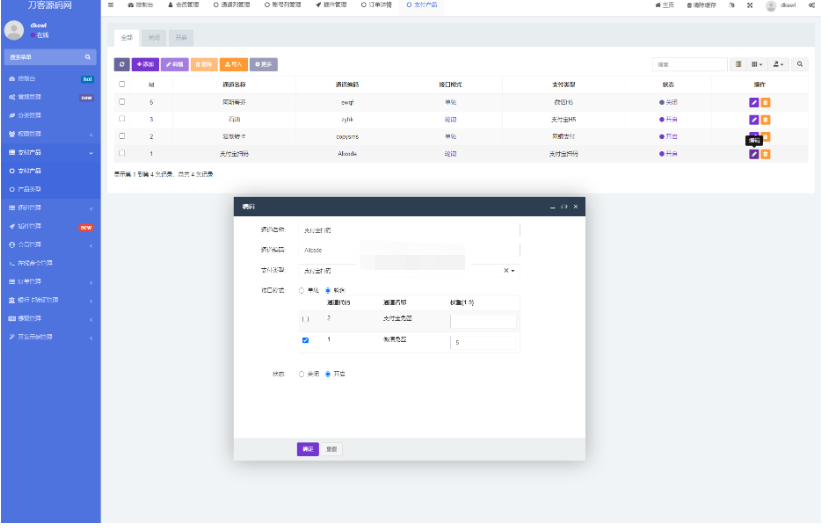Screen dimensions: 826x528
Task: Click the refresh icon button above the table
Action: tap(121, 64)
